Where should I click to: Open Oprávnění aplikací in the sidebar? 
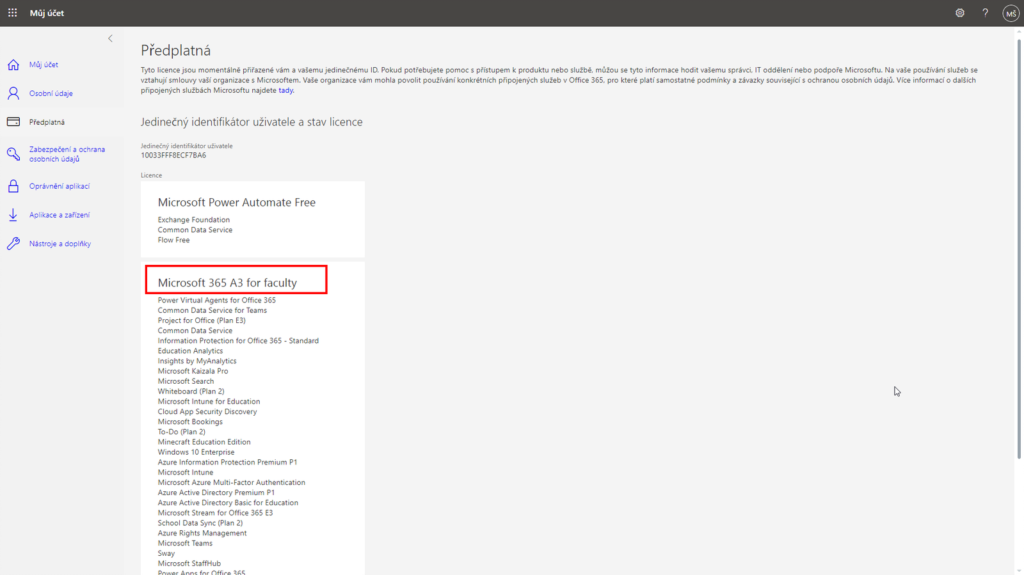click(x=59, y=186)
